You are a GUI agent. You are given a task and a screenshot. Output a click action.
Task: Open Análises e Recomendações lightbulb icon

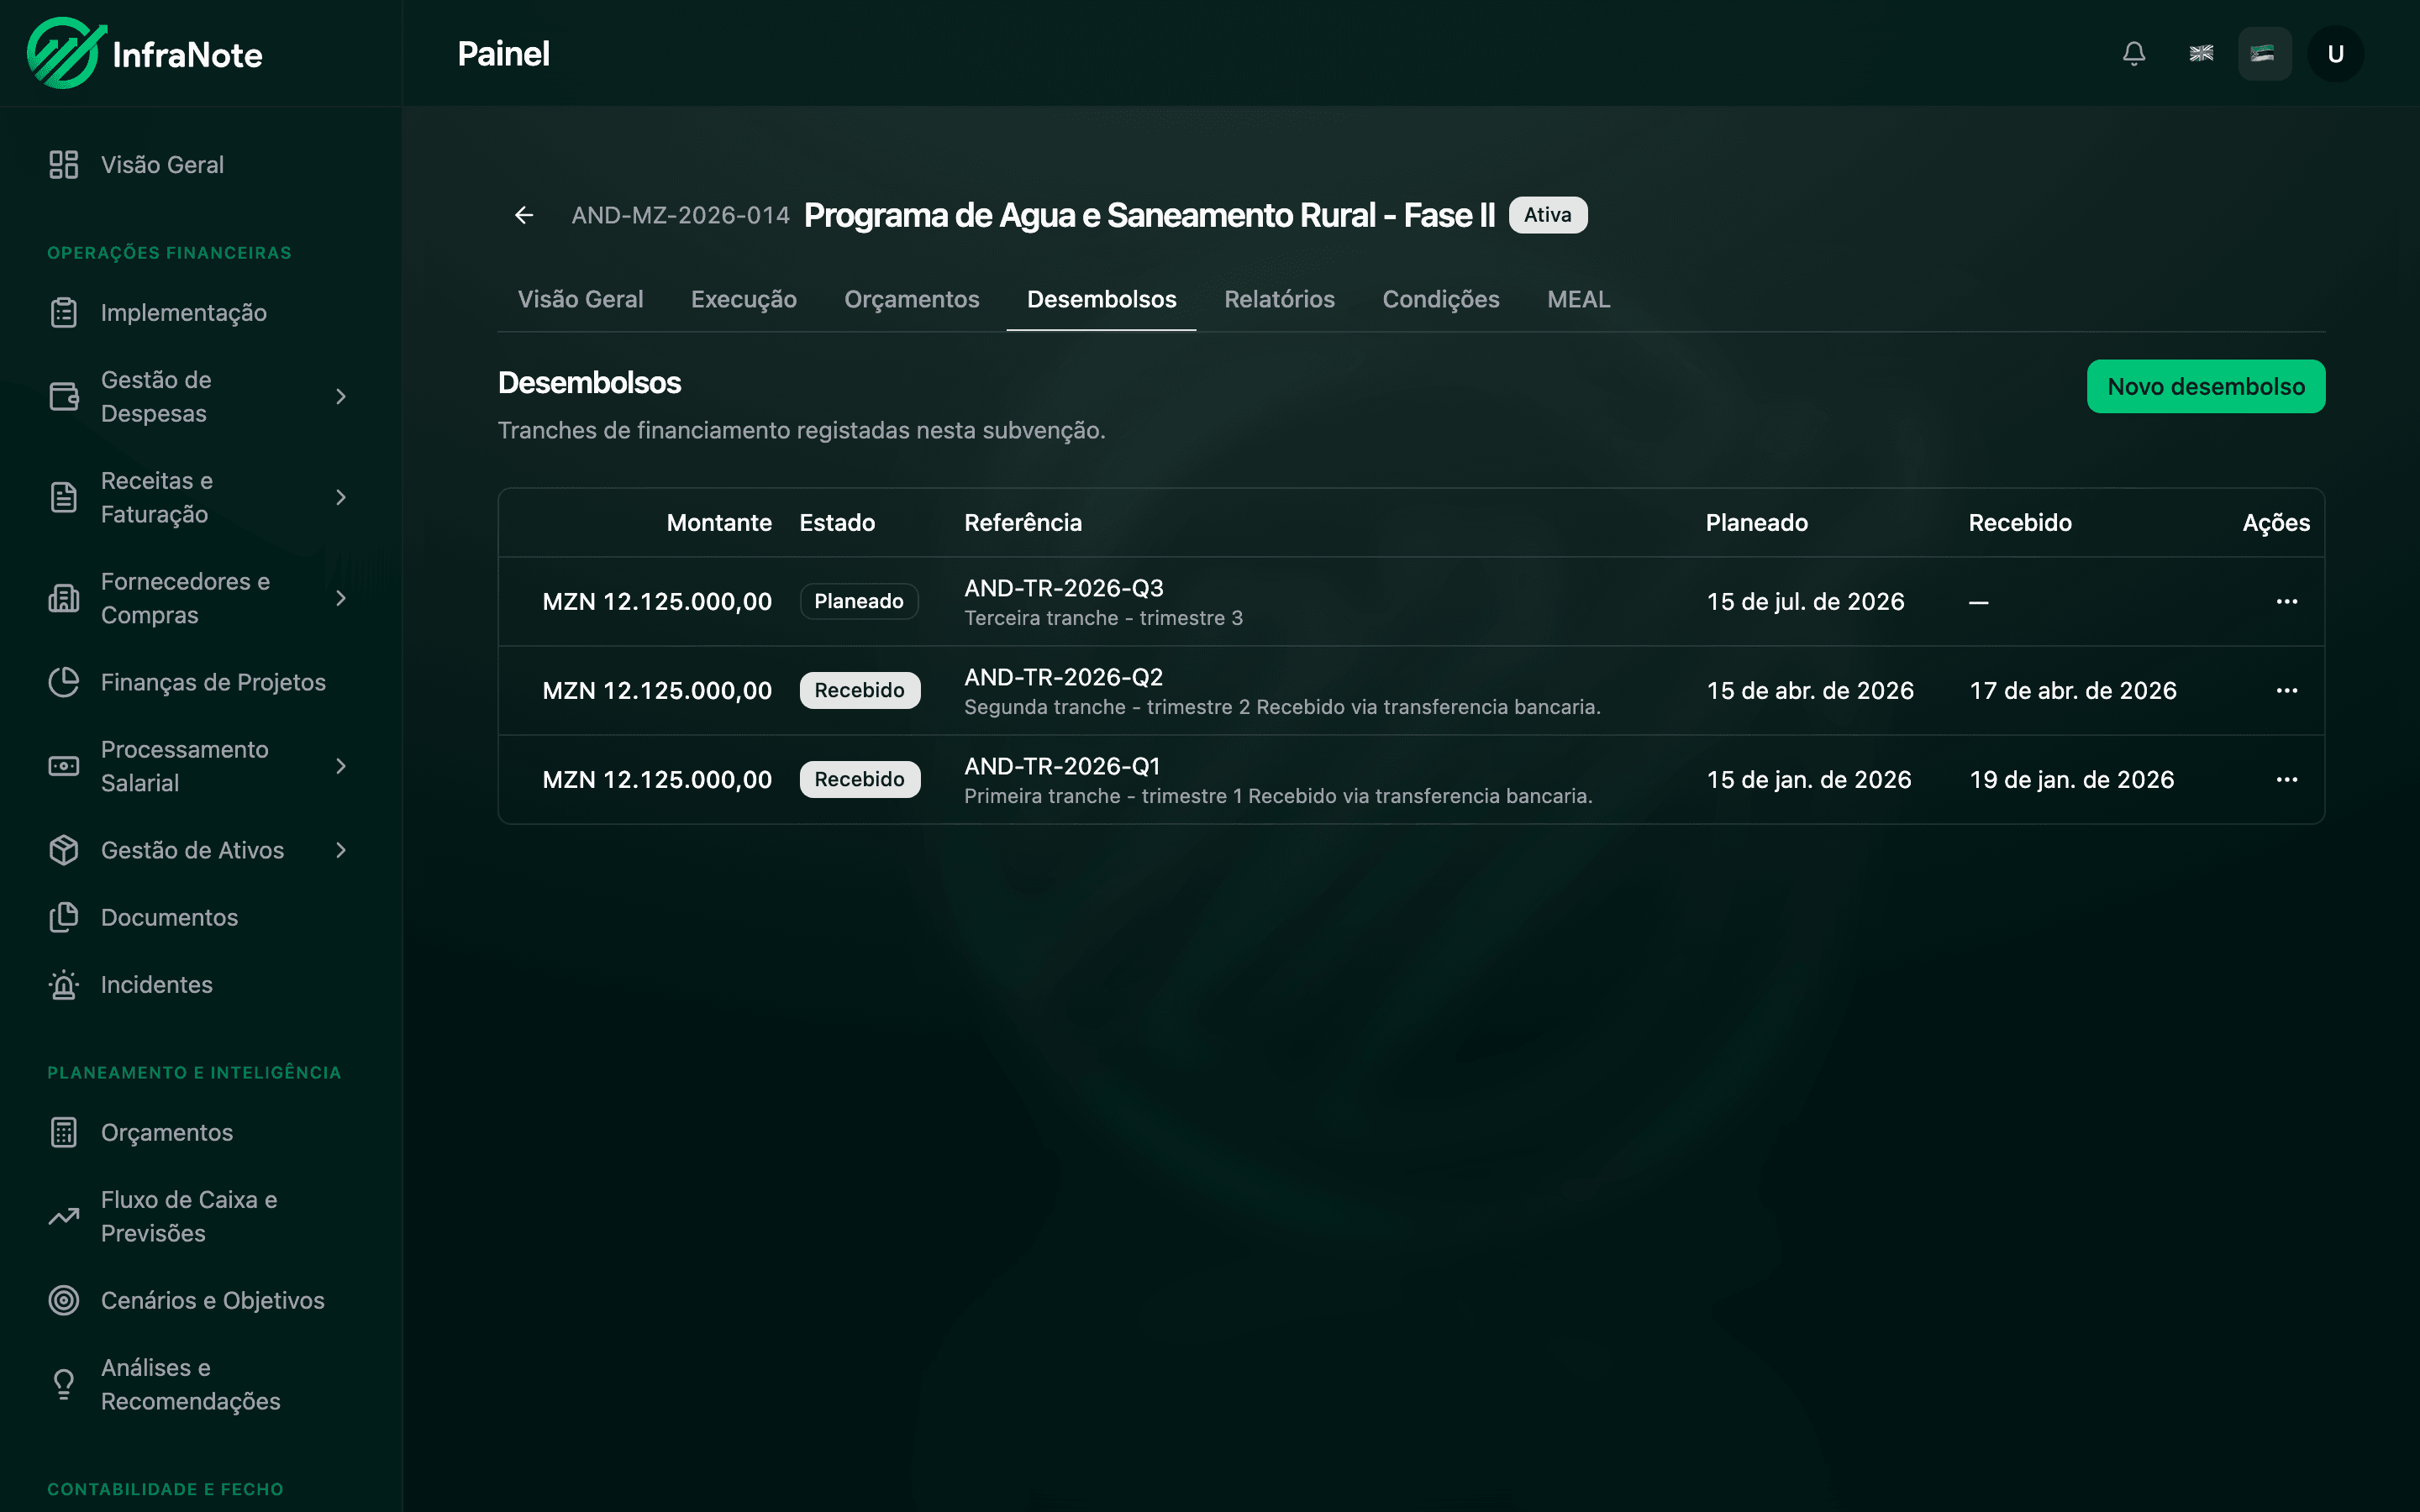point(64,1384)
